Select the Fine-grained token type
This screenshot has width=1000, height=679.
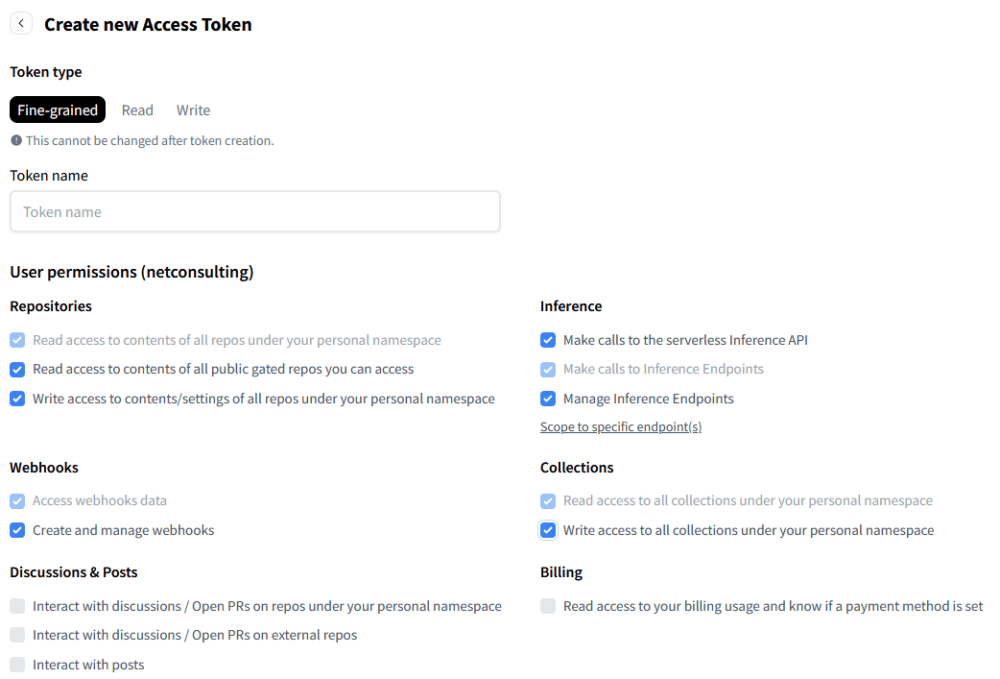(57, 110)
